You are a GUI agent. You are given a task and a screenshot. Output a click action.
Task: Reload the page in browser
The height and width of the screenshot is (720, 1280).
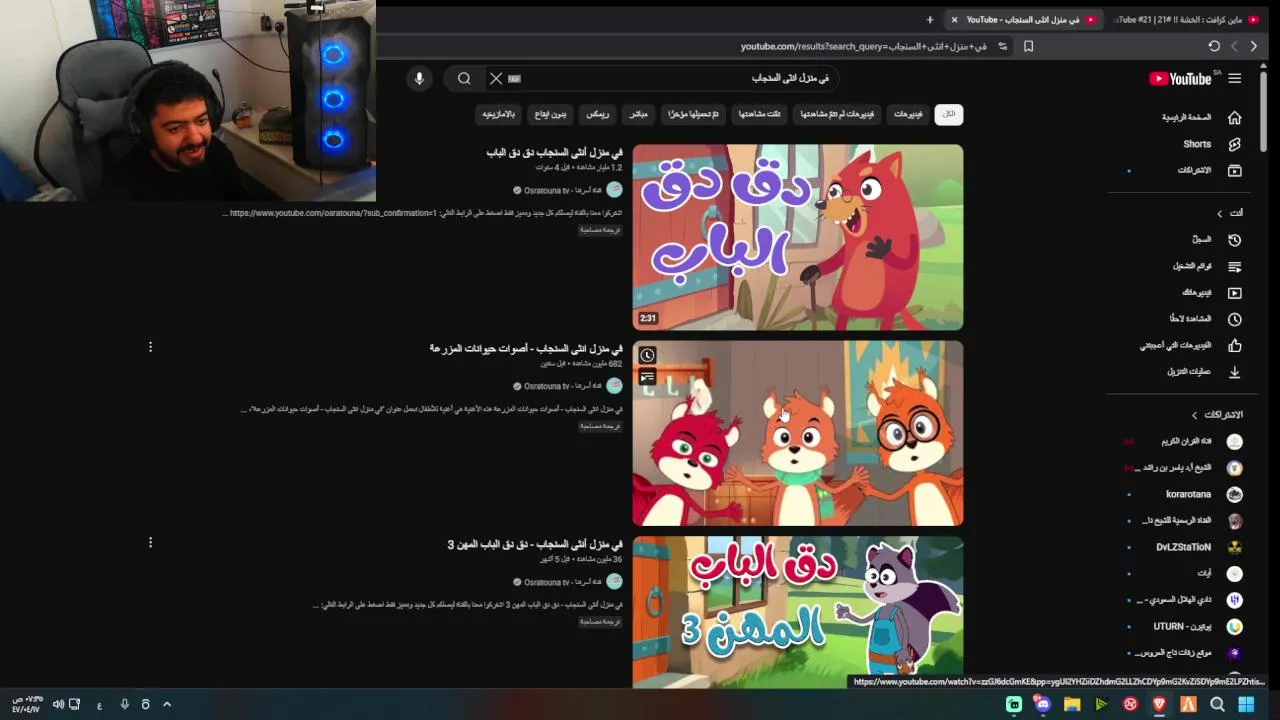click(x=1214, y=46)
